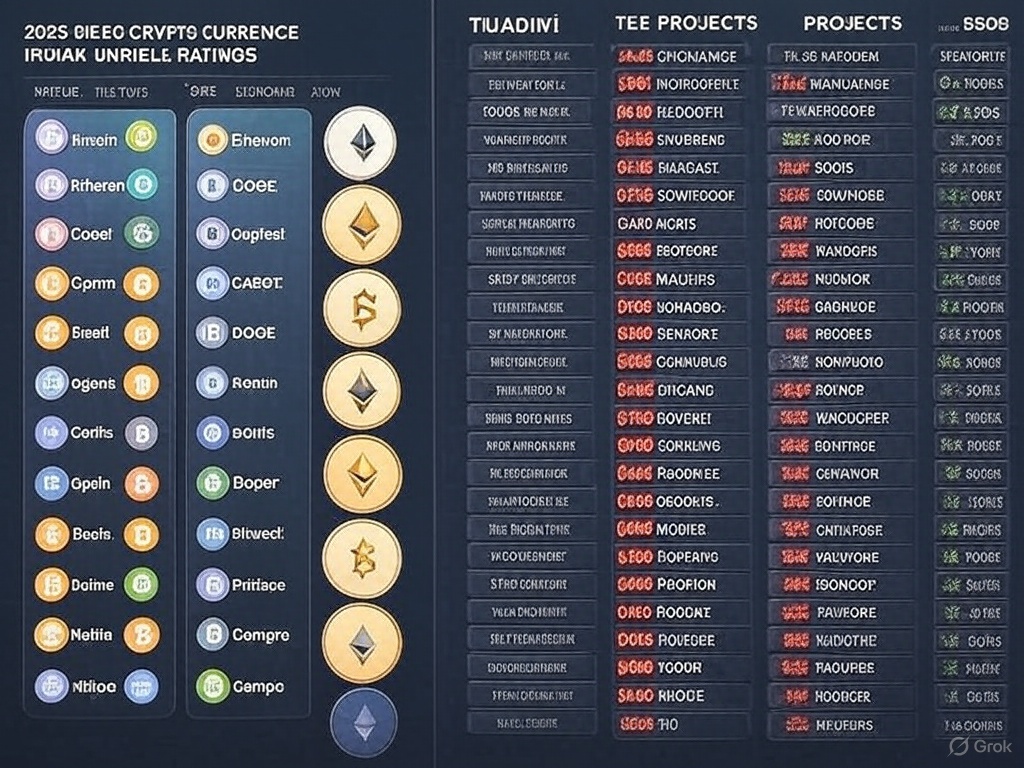Screen dimensions: 1024x768
Task: Select the DOGE coin icon
Action: pos(212,332)
